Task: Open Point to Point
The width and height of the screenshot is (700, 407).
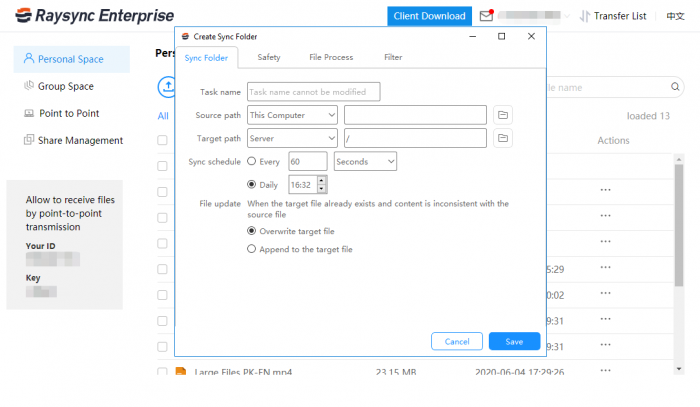Action: tap(69, 113)
